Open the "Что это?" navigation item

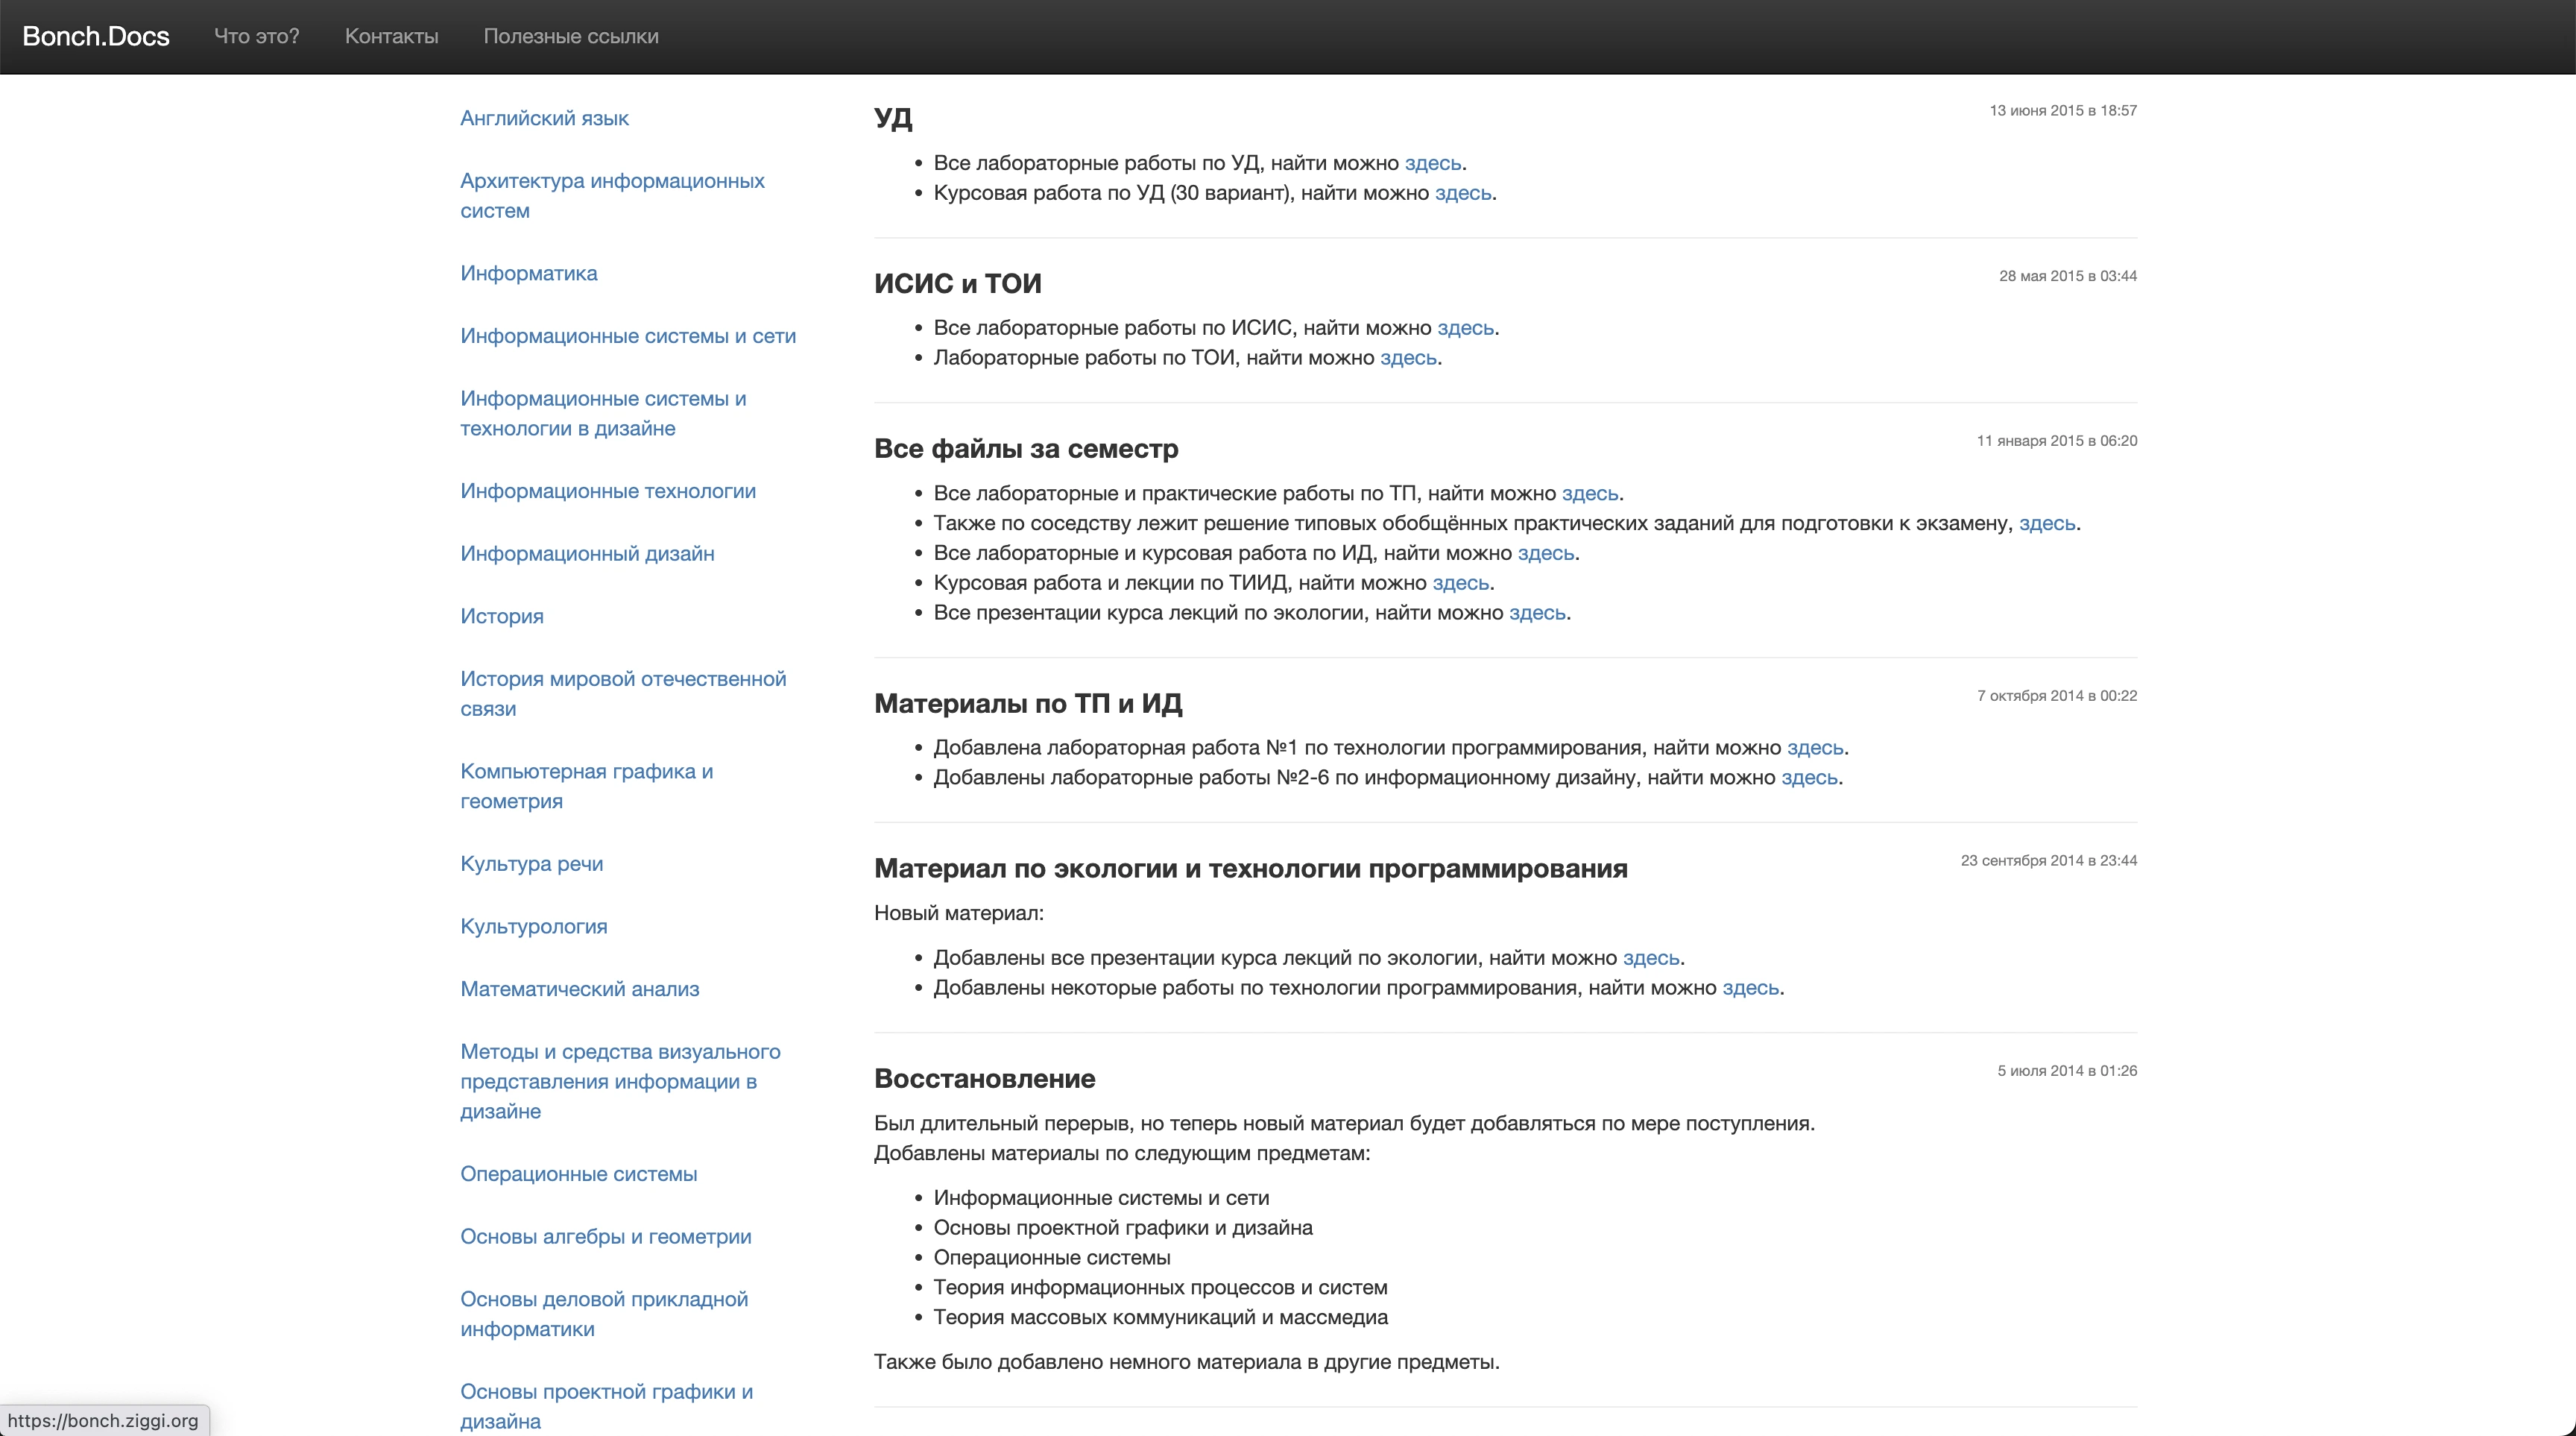click(x=256, y=36)
